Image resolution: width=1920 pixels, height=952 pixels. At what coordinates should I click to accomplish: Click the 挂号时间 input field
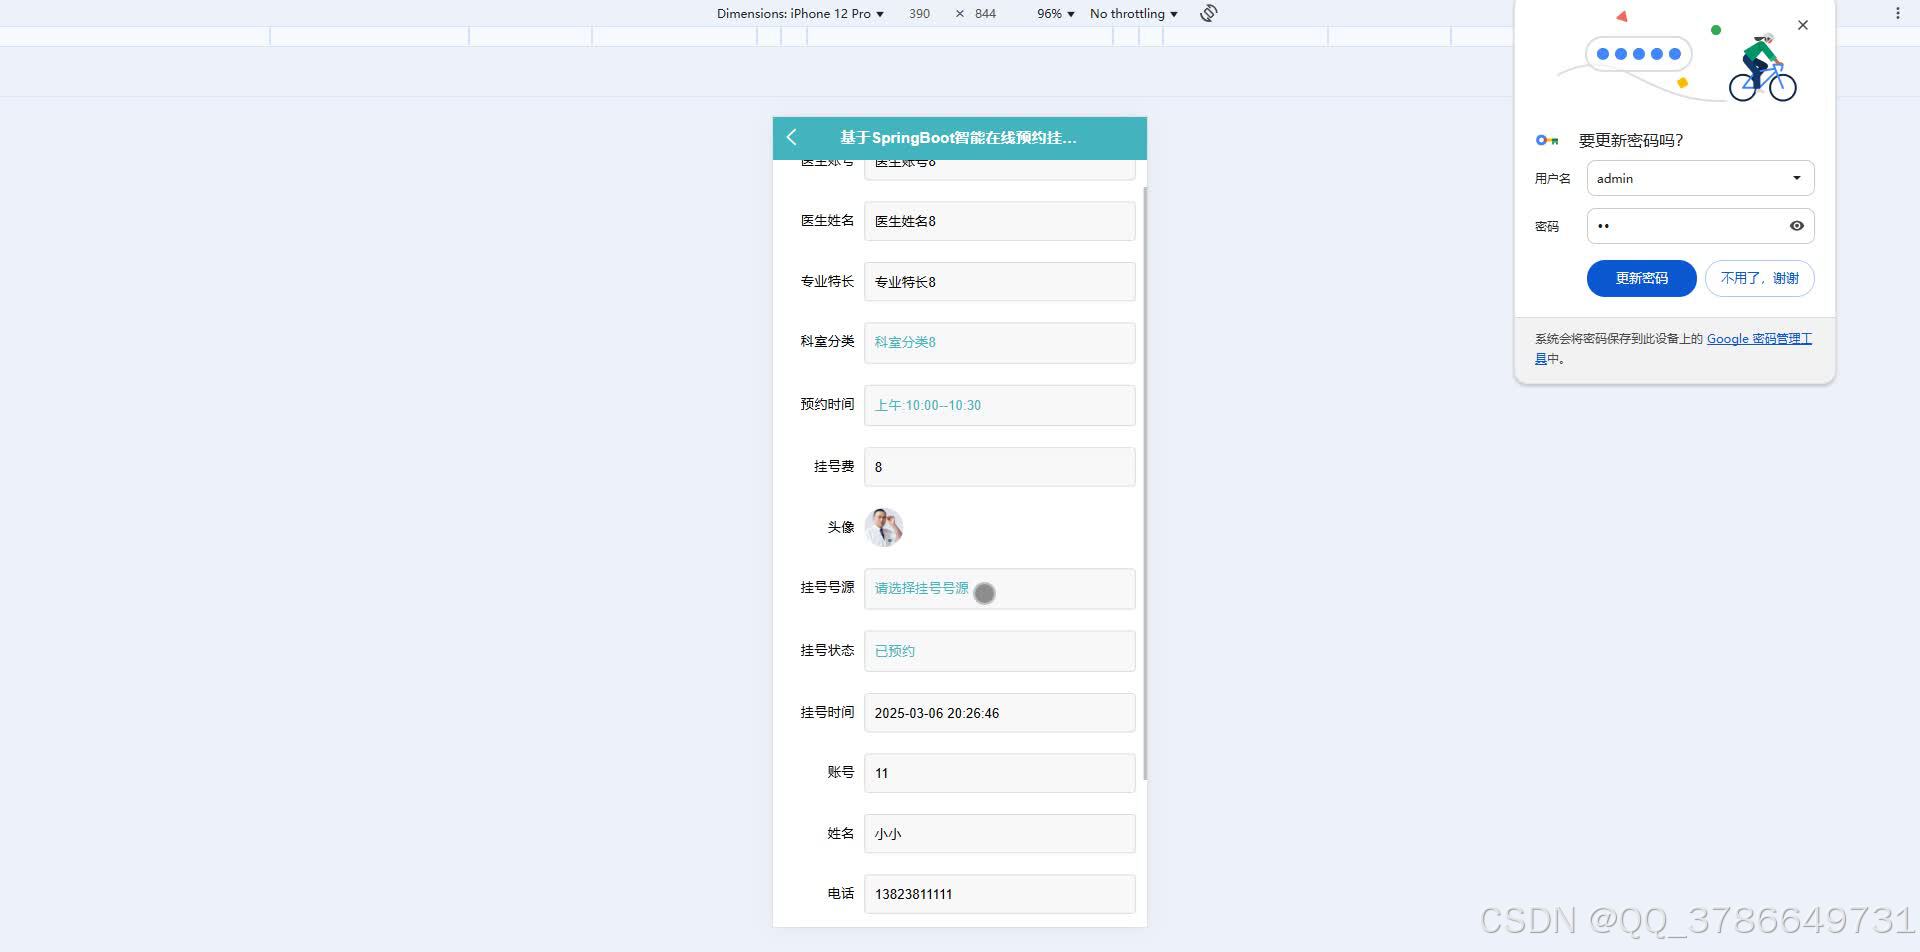point(999,713)
